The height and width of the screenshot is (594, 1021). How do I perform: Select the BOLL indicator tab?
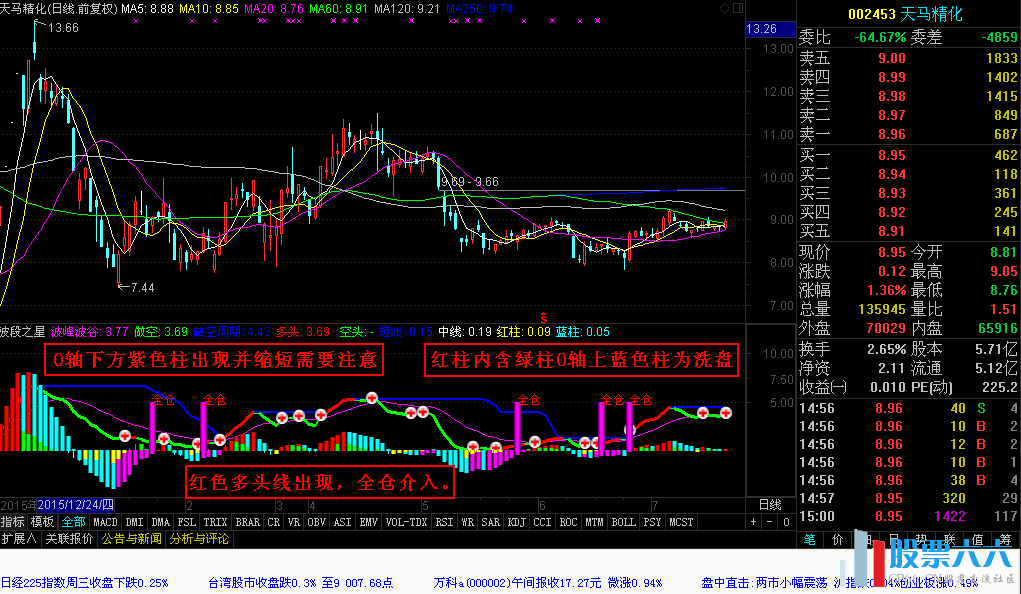(623, 522)
